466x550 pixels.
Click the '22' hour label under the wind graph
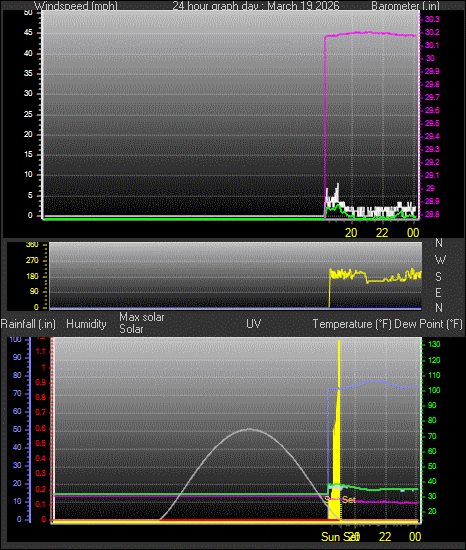click(x=382, y=233)
